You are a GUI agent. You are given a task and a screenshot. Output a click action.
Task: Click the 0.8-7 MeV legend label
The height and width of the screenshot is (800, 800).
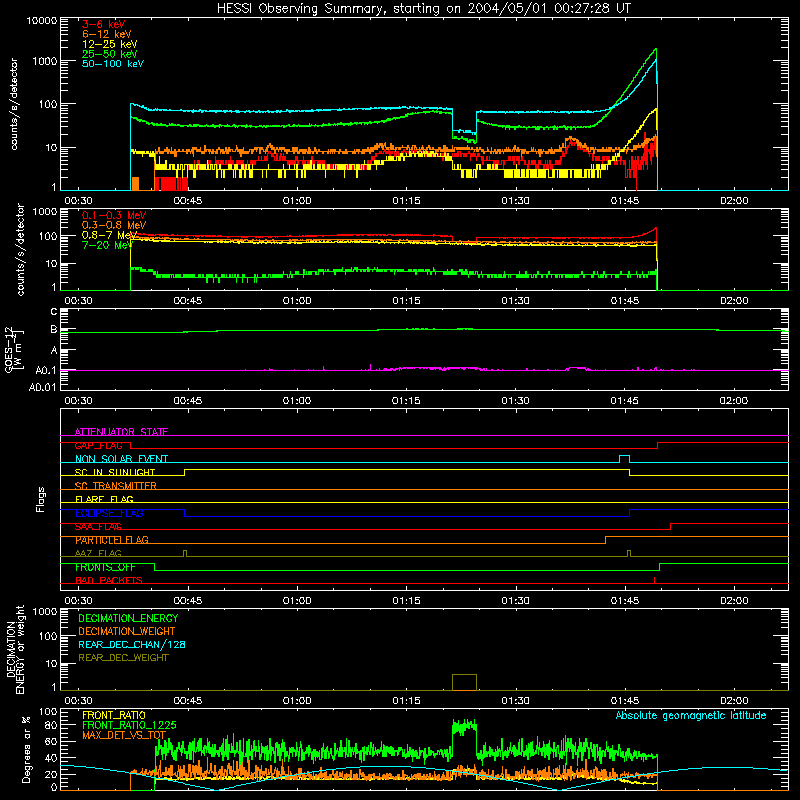[x=110, y=235]
